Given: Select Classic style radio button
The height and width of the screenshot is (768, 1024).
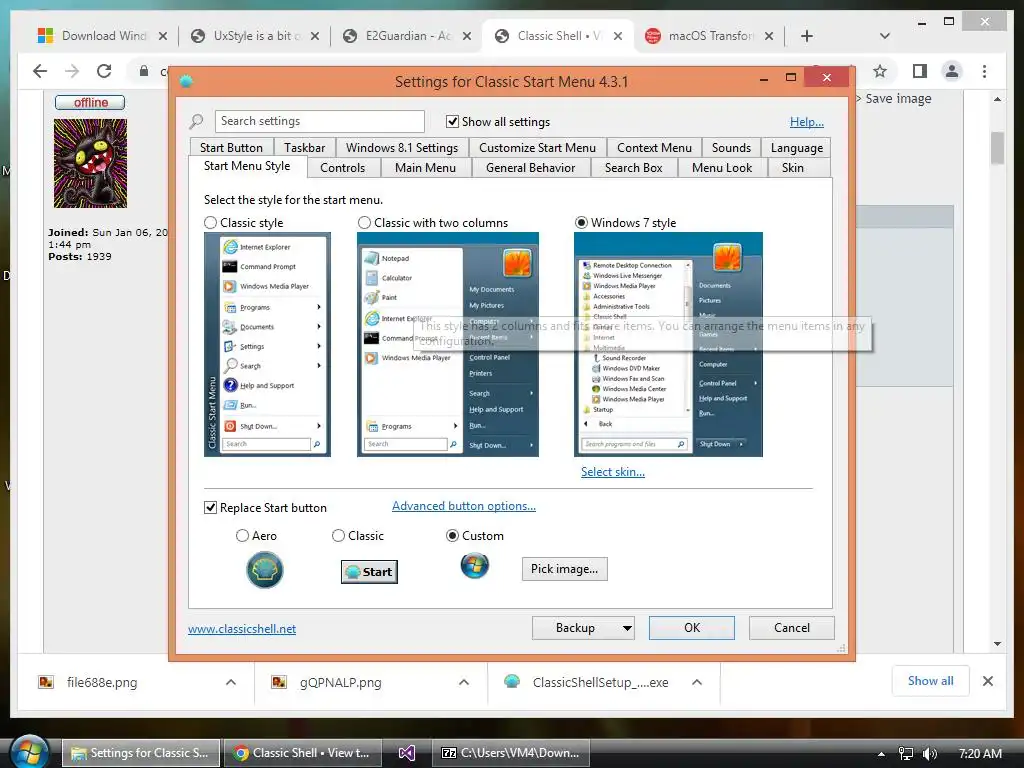Looking at the screenshot, I should click(x=210, y=223).
